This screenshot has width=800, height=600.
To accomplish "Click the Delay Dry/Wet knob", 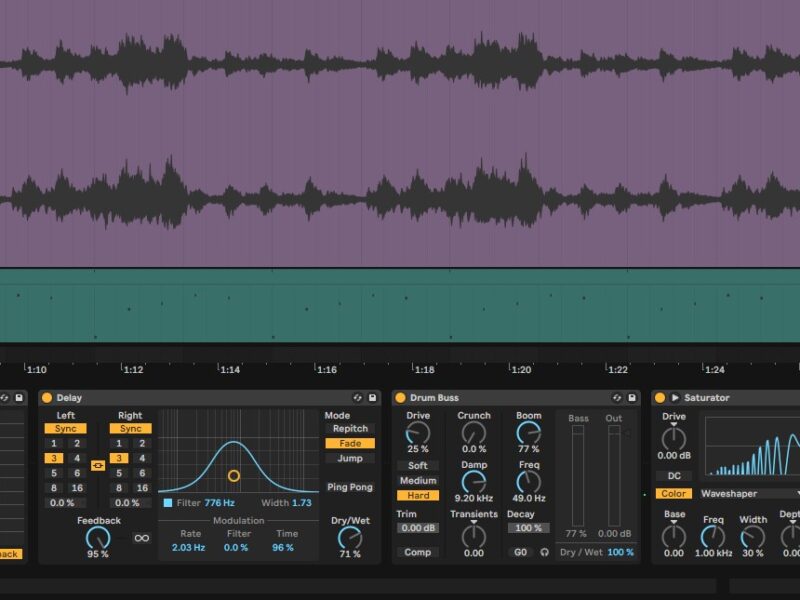I will point(349,538).
